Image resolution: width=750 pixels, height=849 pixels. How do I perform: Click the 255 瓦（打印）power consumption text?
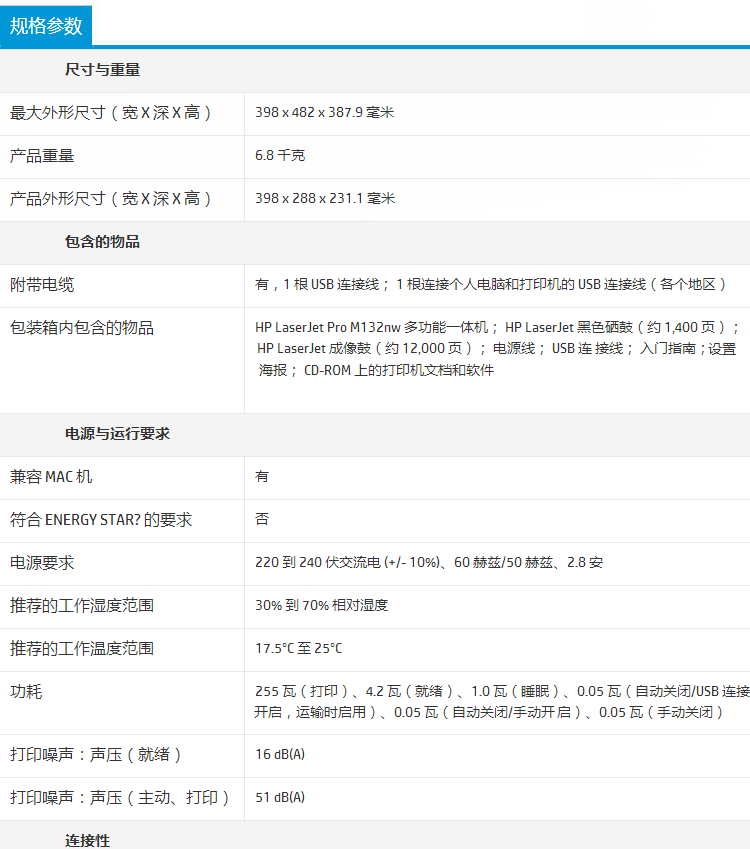(502, 702)
